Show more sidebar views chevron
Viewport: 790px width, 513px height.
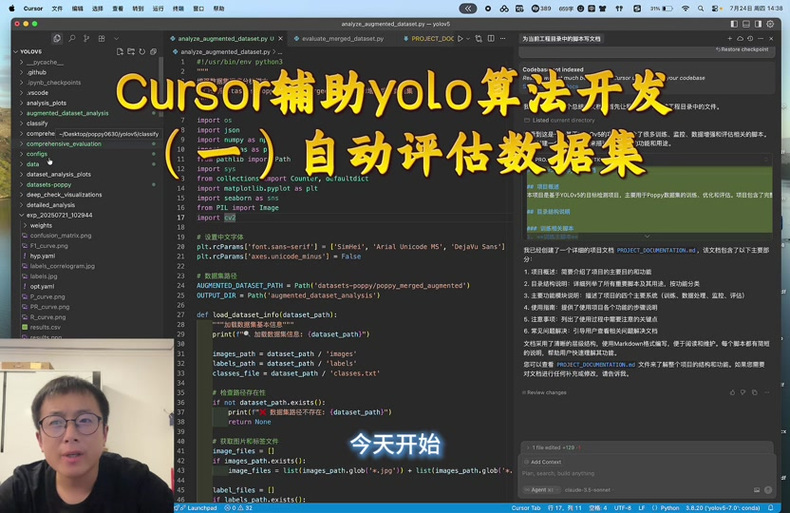(x=116, y=38)
